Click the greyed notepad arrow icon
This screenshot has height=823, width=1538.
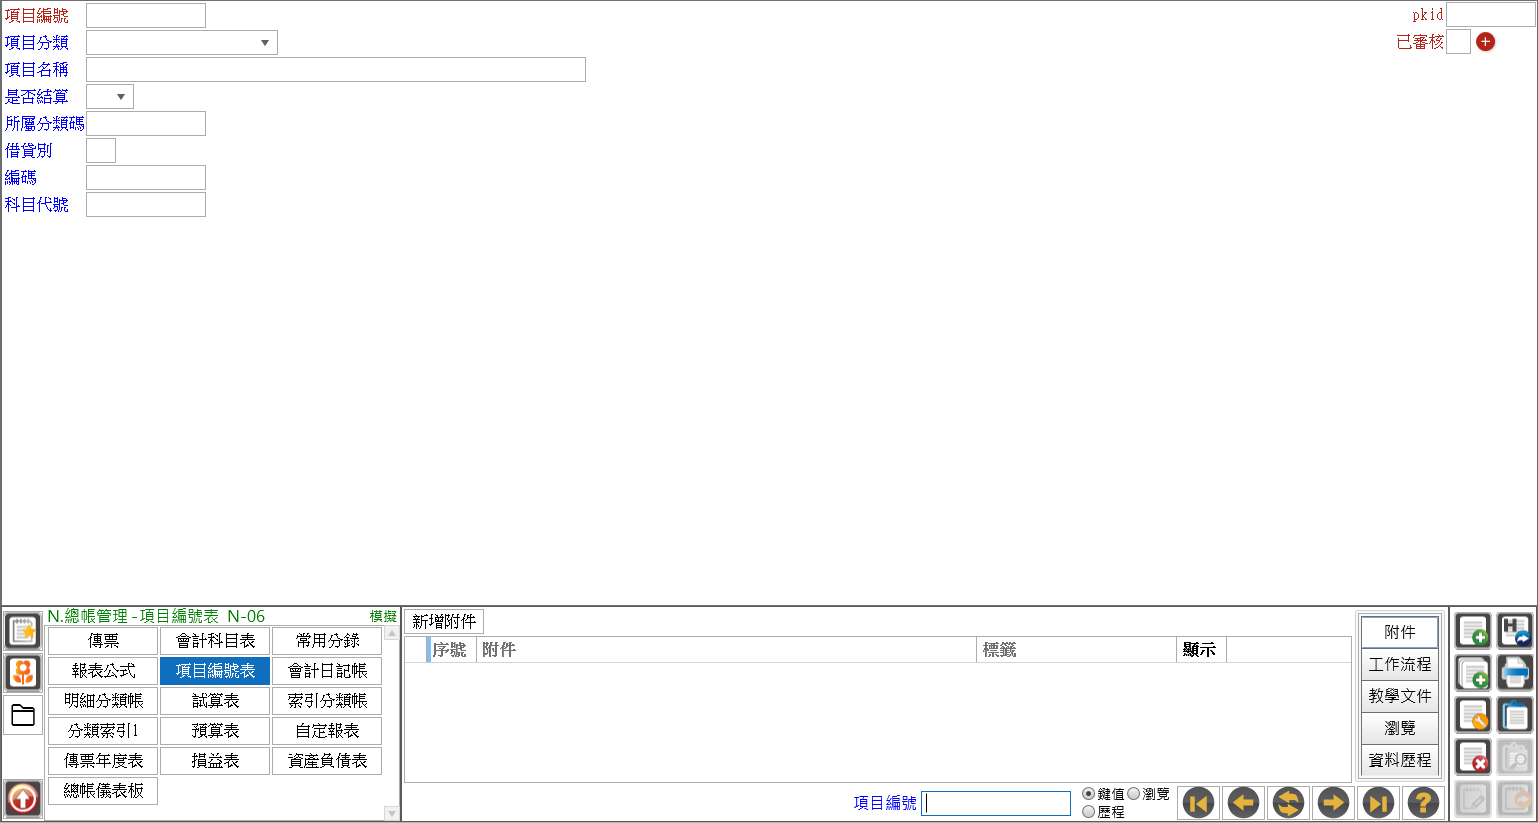click(x=1515, y=799)
